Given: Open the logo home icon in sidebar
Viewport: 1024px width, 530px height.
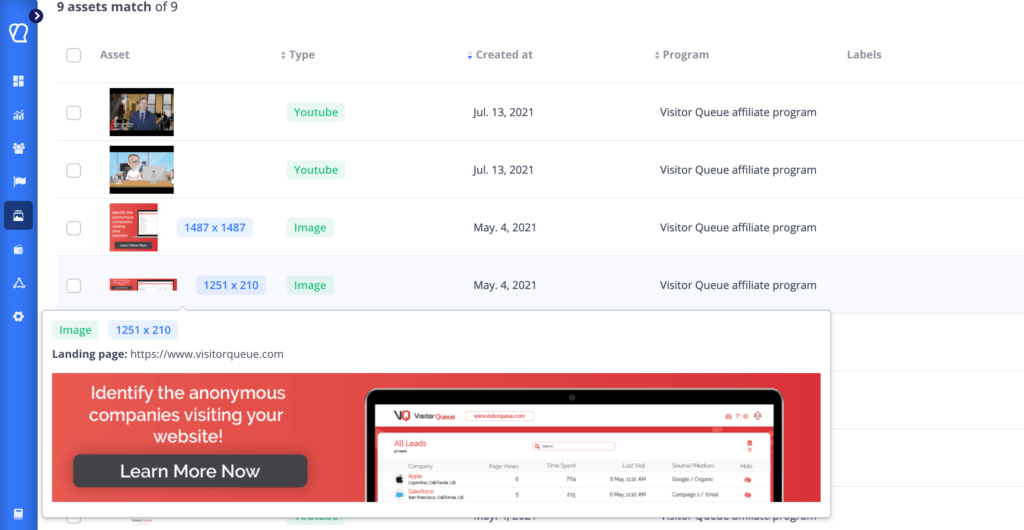Looking at the screenshot, I should 18,33.
